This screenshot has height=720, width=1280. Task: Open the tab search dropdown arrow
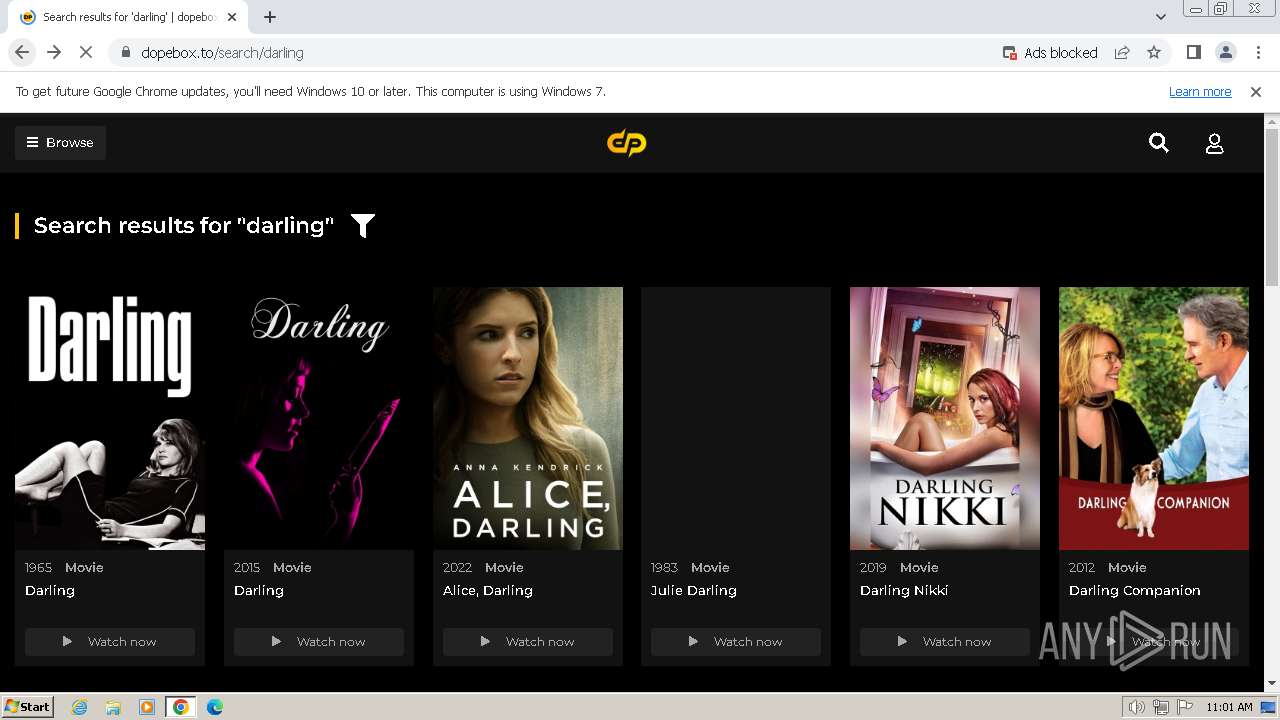coord(1160,17)
